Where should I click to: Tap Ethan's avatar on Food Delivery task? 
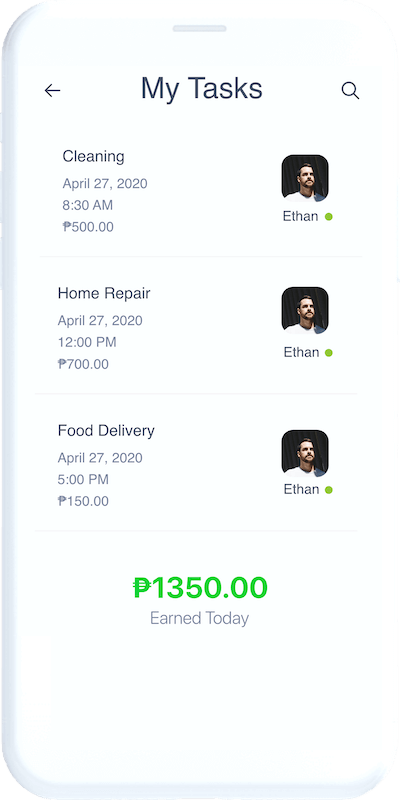point(305,453)
